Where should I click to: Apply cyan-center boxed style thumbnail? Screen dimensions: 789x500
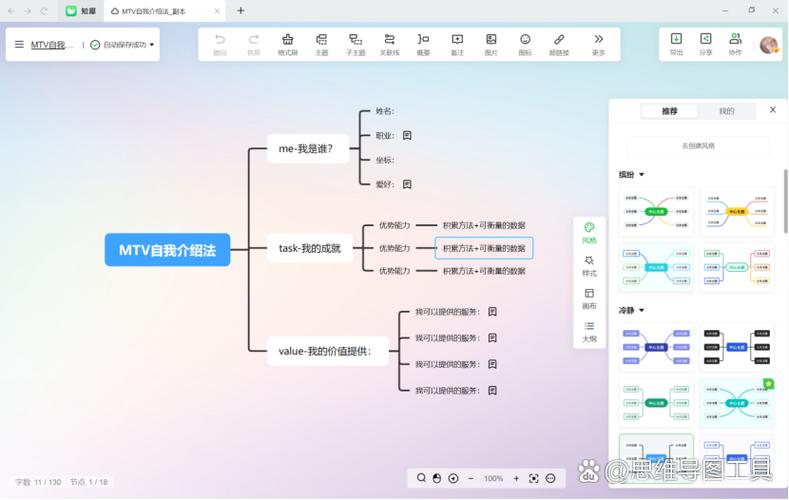(x=656, y=267)
